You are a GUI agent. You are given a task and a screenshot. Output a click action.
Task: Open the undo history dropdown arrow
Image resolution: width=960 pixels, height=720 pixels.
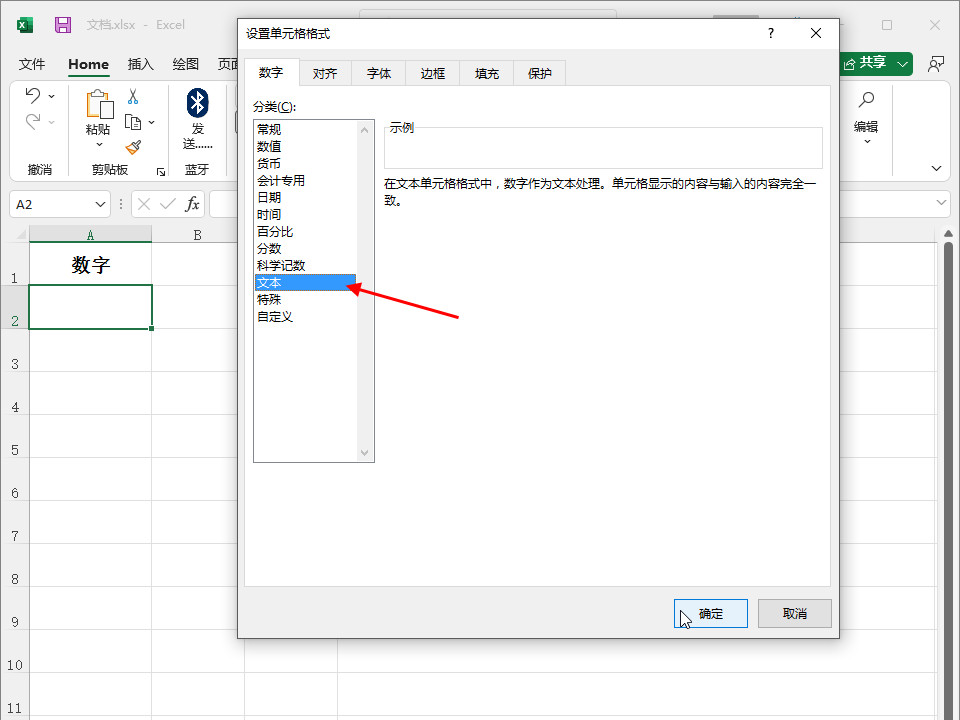[52, 96]
